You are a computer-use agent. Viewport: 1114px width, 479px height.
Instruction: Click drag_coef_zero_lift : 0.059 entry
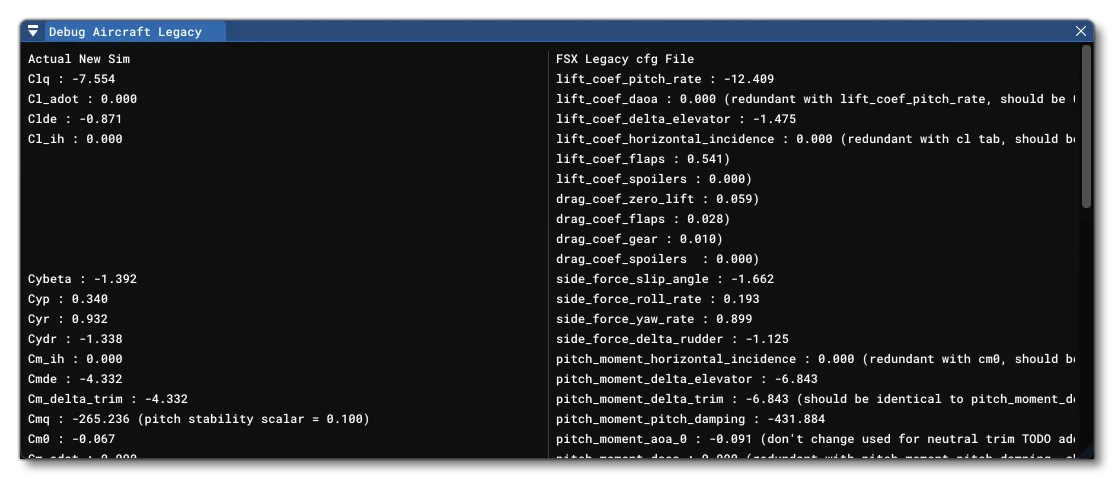658,198
